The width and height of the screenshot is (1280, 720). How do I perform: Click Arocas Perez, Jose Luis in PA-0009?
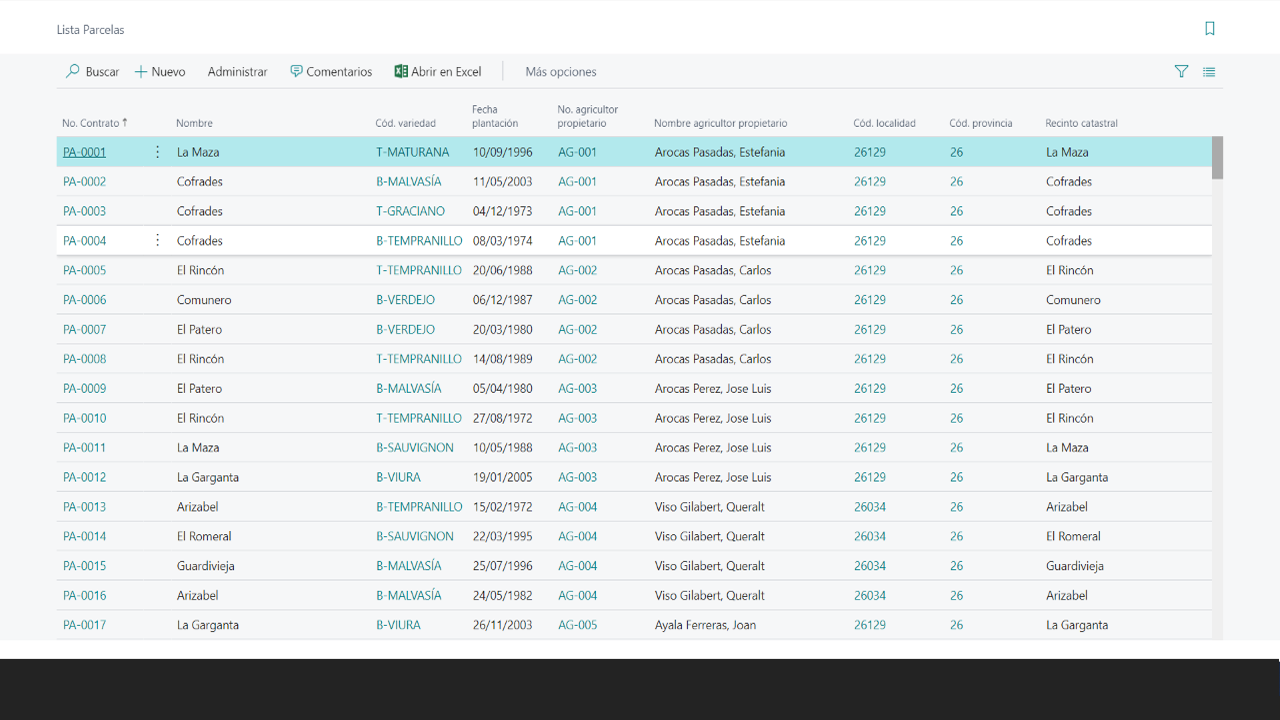pyautogui.click(x=713, y=388)
